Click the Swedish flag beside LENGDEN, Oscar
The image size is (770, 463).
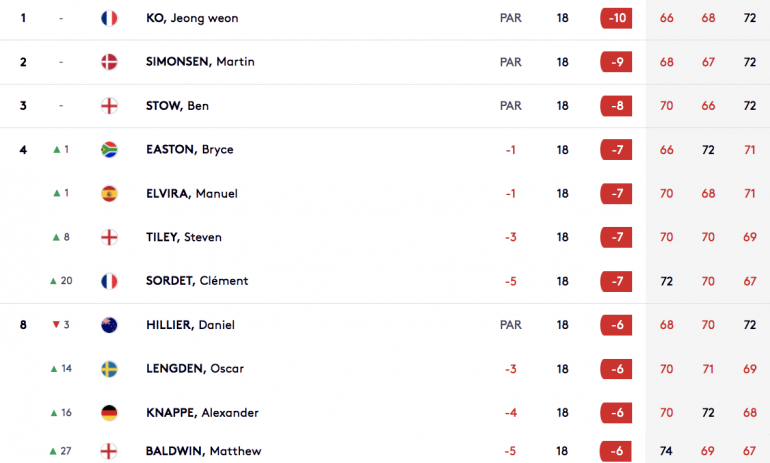click(x=109, y=369)
